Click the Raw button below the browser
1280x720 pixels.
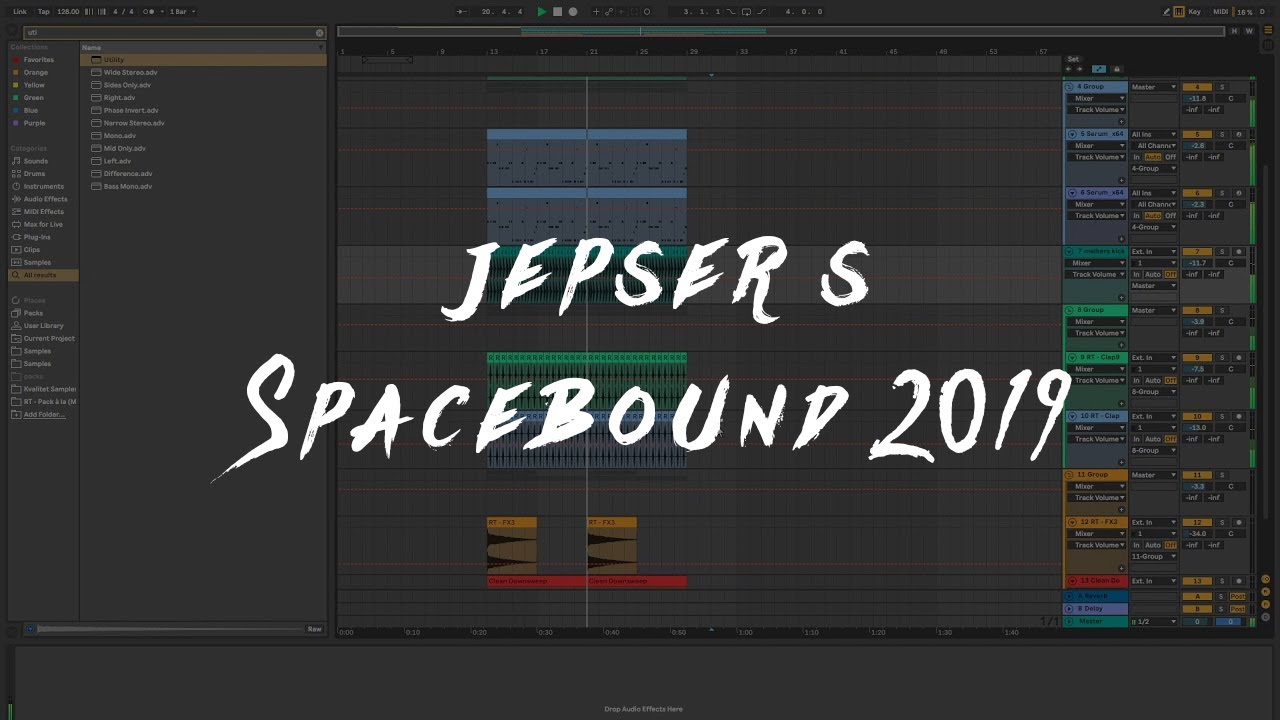pyautogui.click(x=314, y=629)
